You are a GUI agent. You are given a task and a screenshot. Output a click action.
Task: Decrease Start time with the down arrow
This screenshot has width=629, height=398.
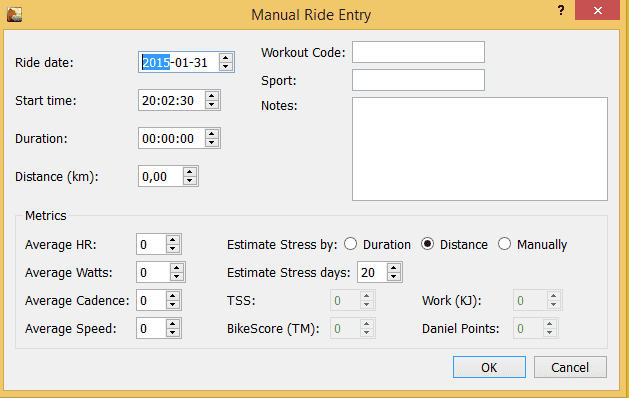tap(211, 105)
